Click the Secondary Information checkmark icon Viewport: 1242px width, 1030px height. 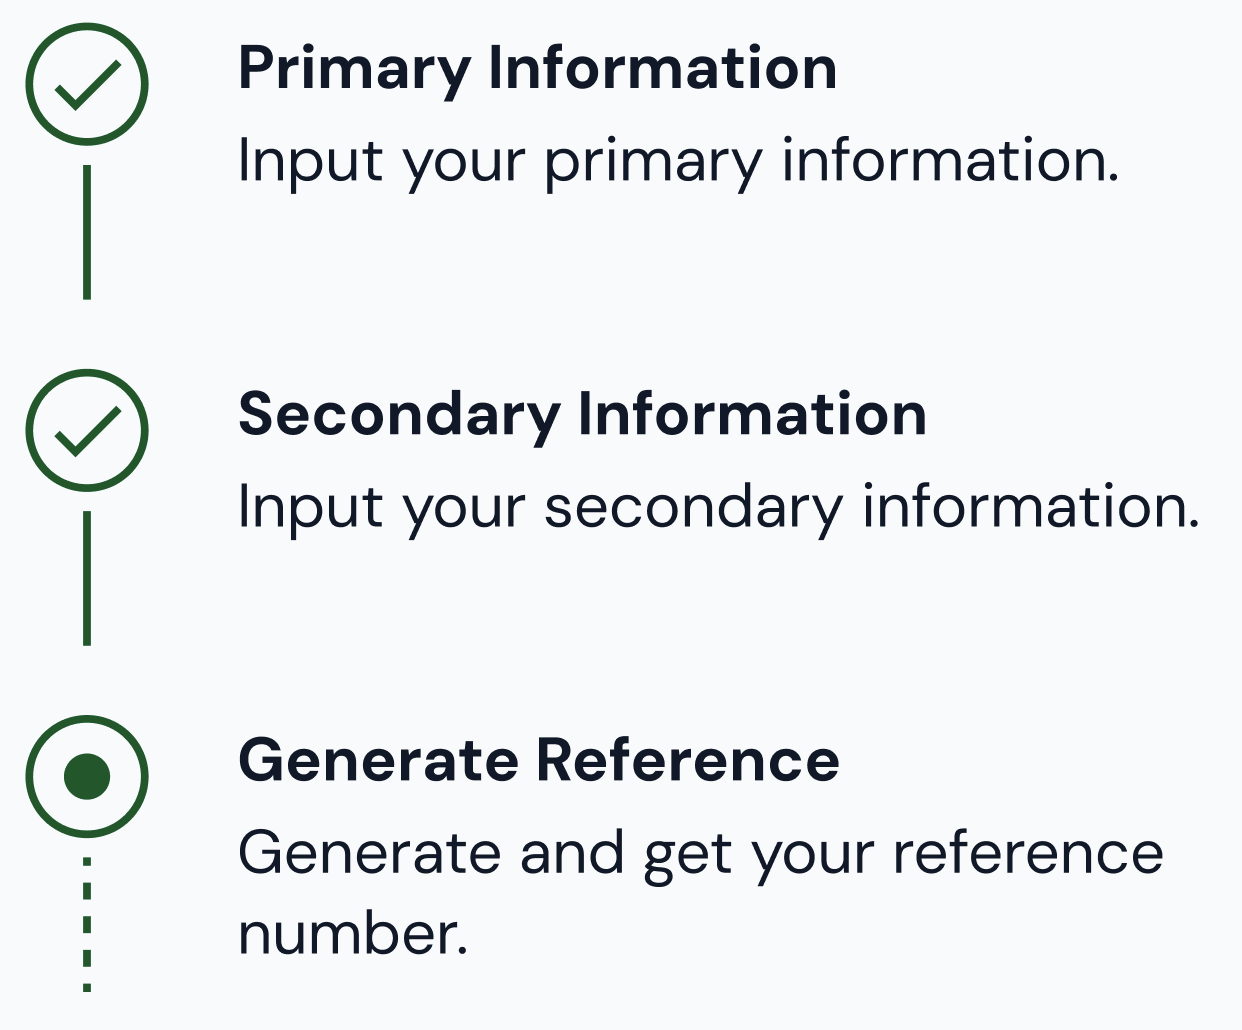coord(87,430)
